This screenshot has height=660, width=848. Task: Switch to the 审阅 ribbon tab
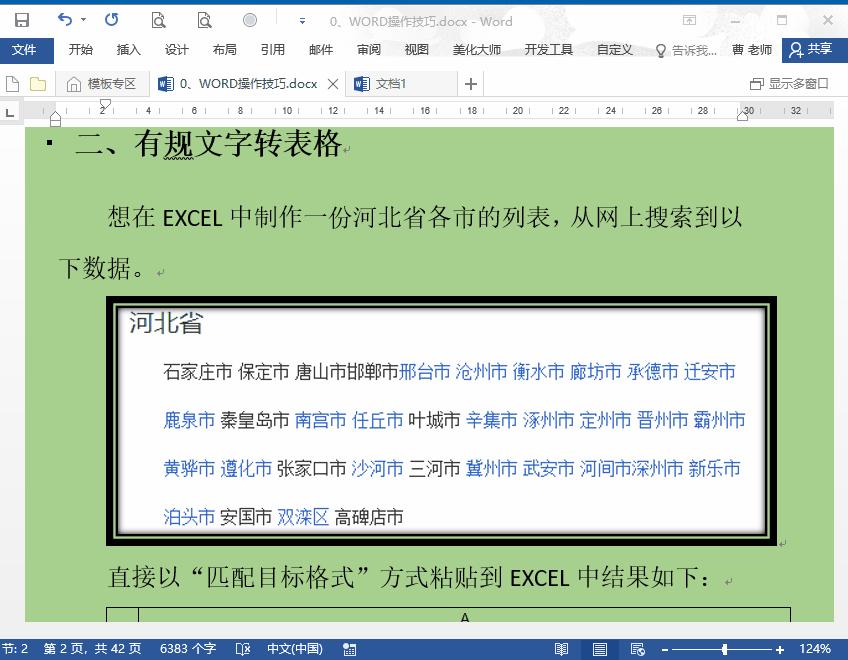coord(368,49)
